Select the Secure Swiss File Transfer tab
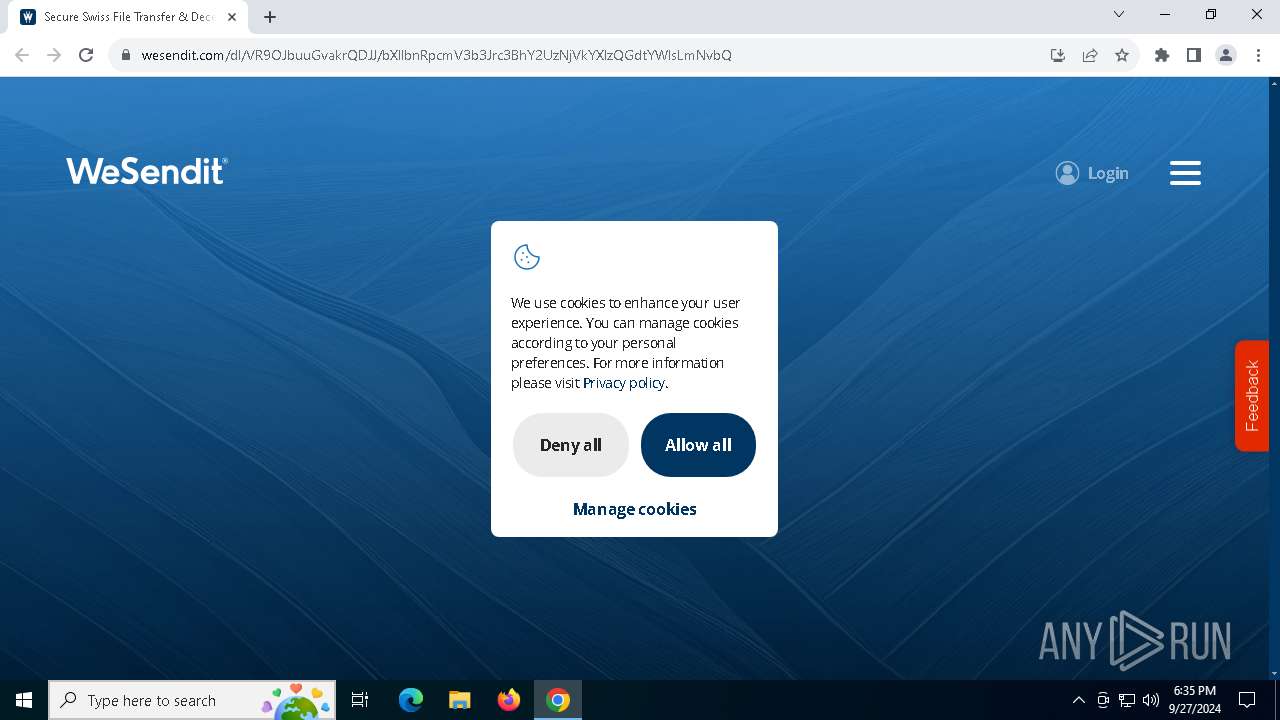Screen dimensions: 1280x720 coord(129,17)
